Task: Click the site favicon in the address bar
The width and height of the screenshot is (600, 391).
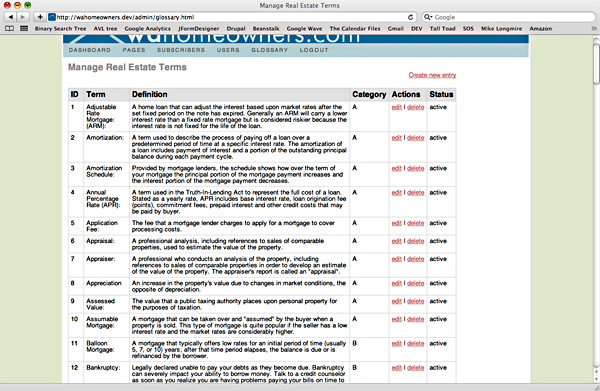Action: pos(52,17)
